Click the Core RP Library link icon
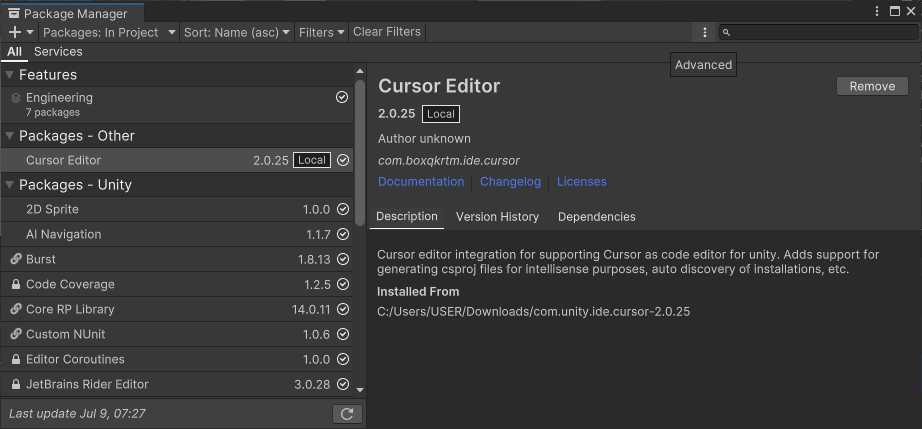 coord(16,309)
